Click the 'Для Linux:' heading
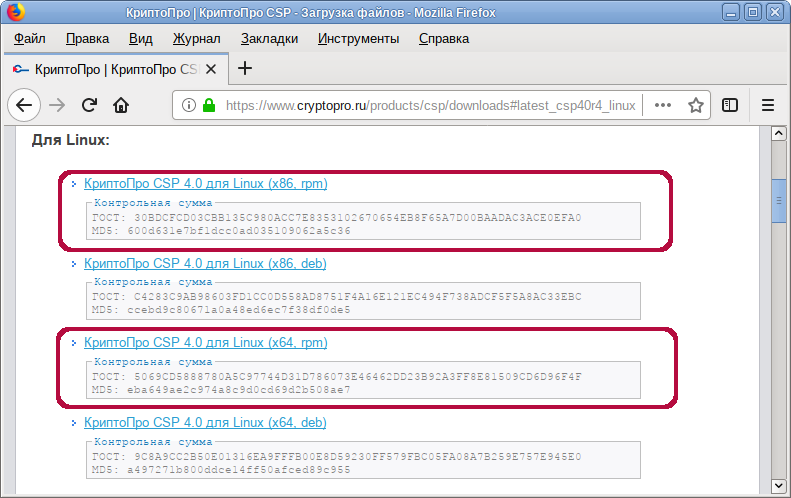791x498 pixels. tap(71, 140)
